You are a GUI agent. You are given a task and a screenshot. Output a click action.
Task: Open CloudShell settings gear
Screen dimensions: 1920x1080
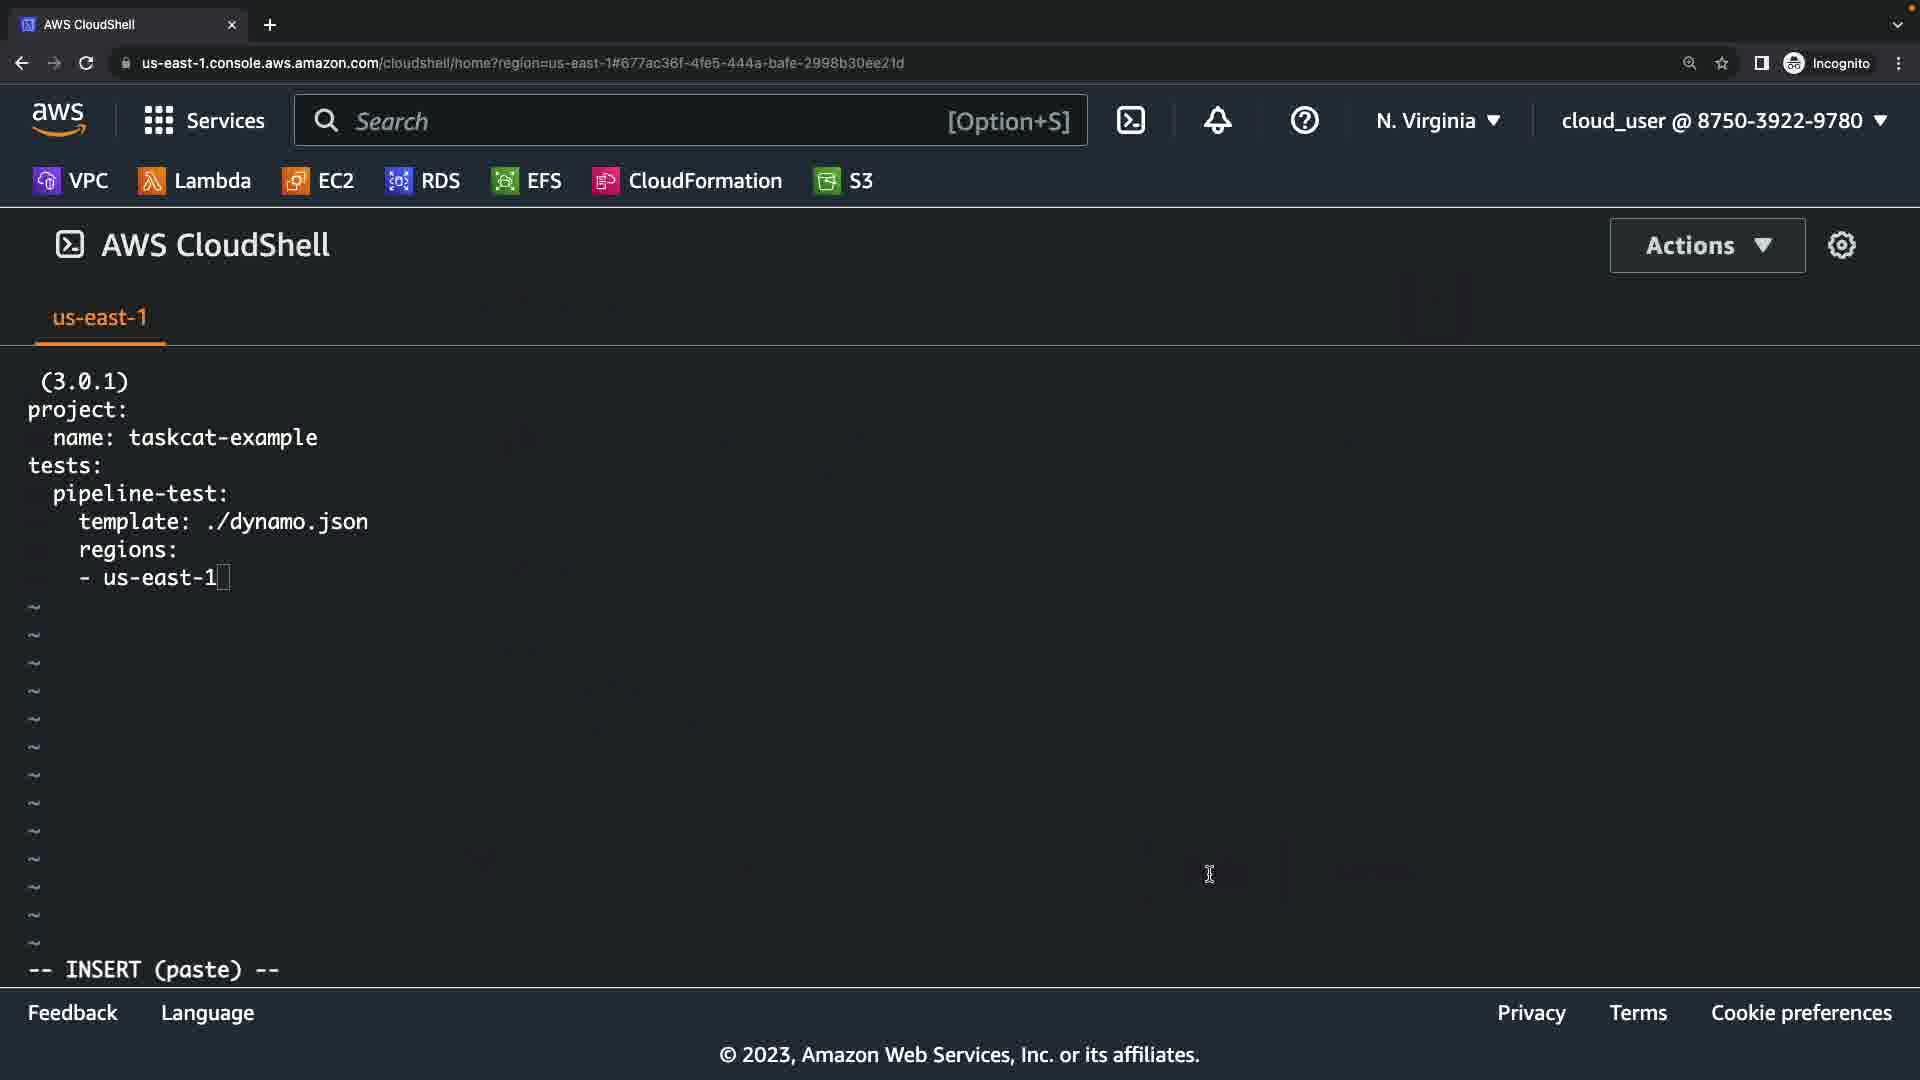click(x=1841, y=245)
